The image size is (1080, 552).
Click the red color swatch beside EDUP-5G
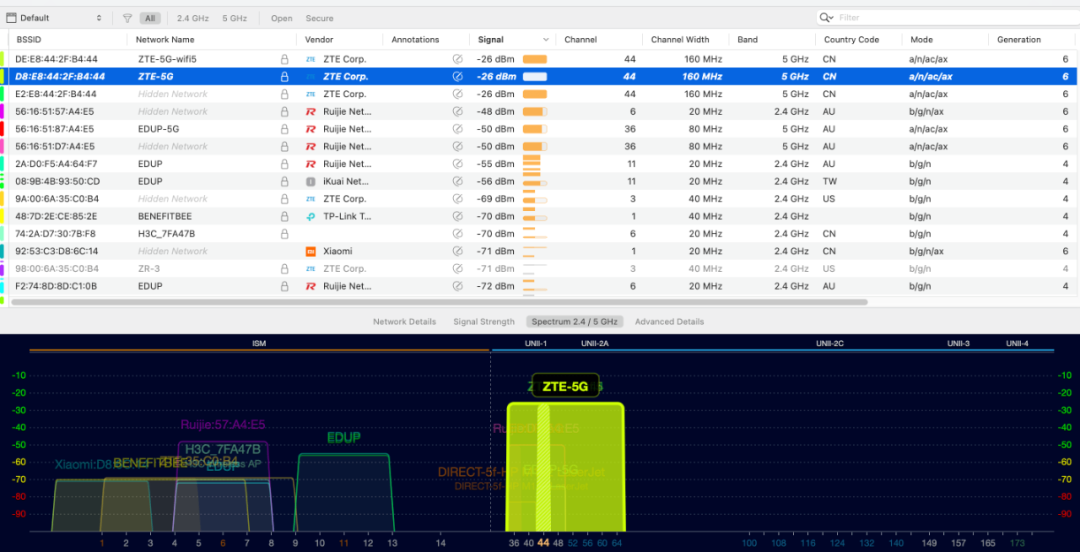coord(3,129)
